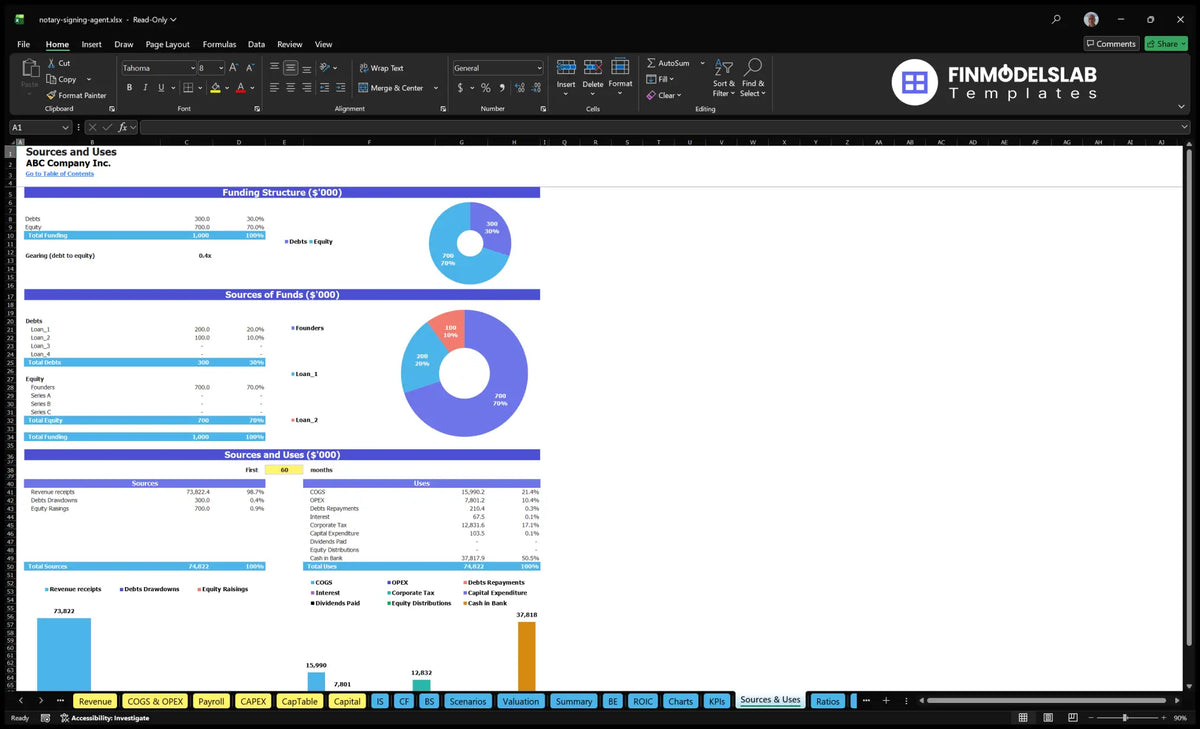Click the Decrease Font Size icon
The width and height of the screenshot is (1200, 729).
(250, 68)
